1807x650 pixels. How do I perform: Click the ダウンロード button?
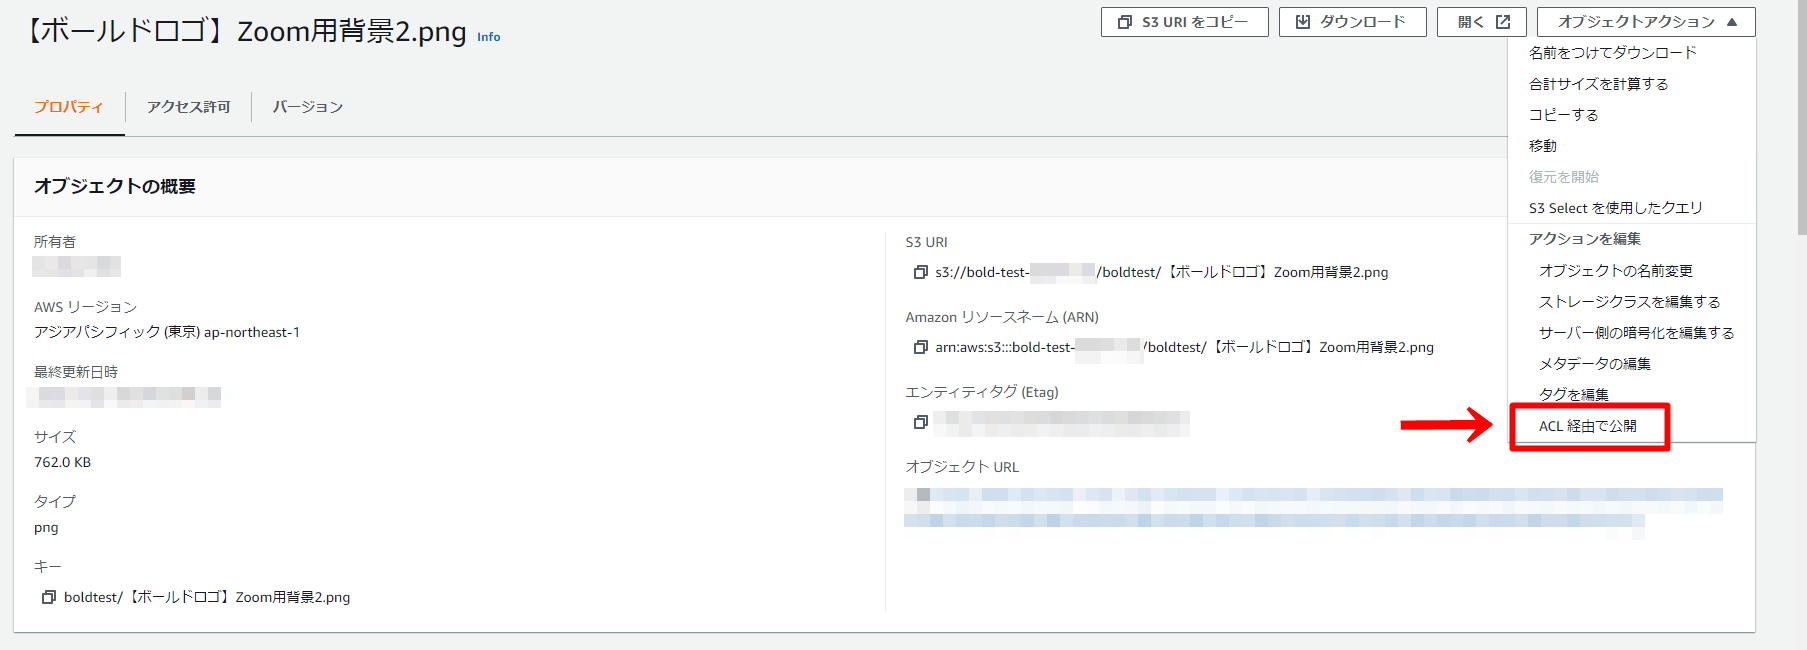1352,22
